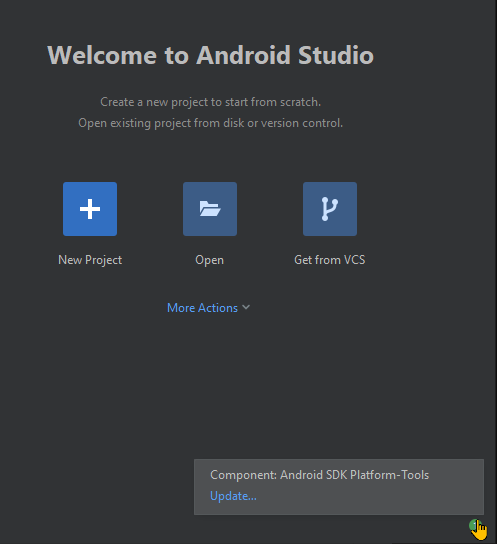Click the Android SDK Platform-Tools notification balloon
This screenshot has height=544, width=497.
click(339, 487)
